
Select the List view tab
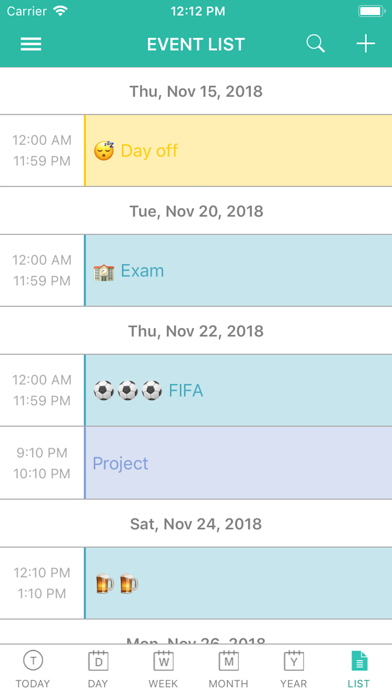tap(359, 669)
